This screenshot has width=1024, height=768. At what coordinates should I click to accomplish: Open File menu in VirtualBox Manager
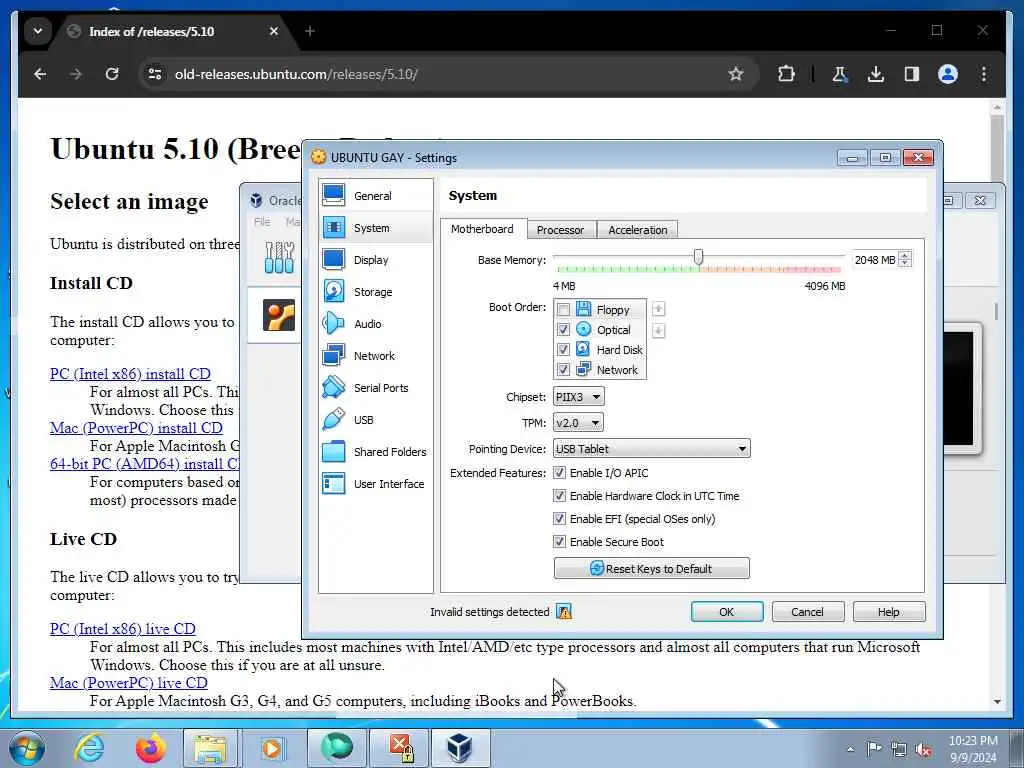(262, 222)
